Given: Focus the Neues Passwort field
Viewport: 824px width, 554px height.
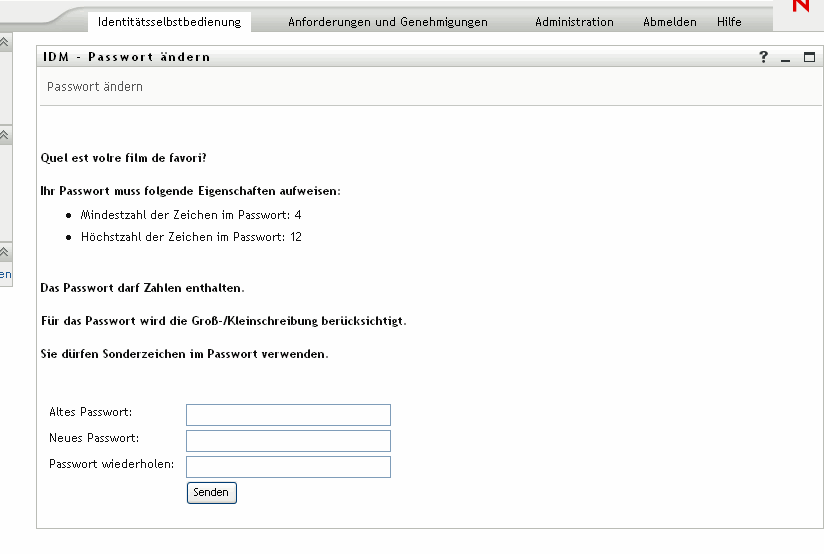Looking at the screenshot, I should pyautogui.click(x=289, y=441).
